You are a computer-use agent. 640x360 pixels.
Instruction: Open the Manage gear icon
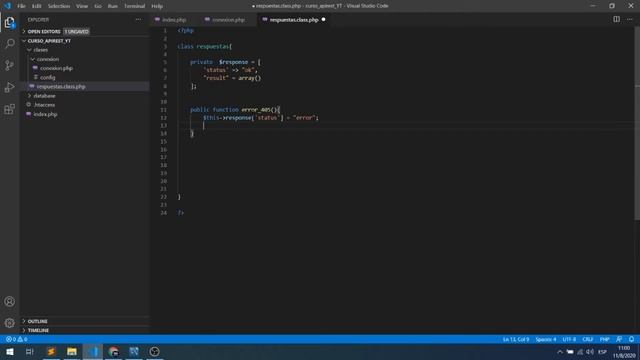point(9,323)
